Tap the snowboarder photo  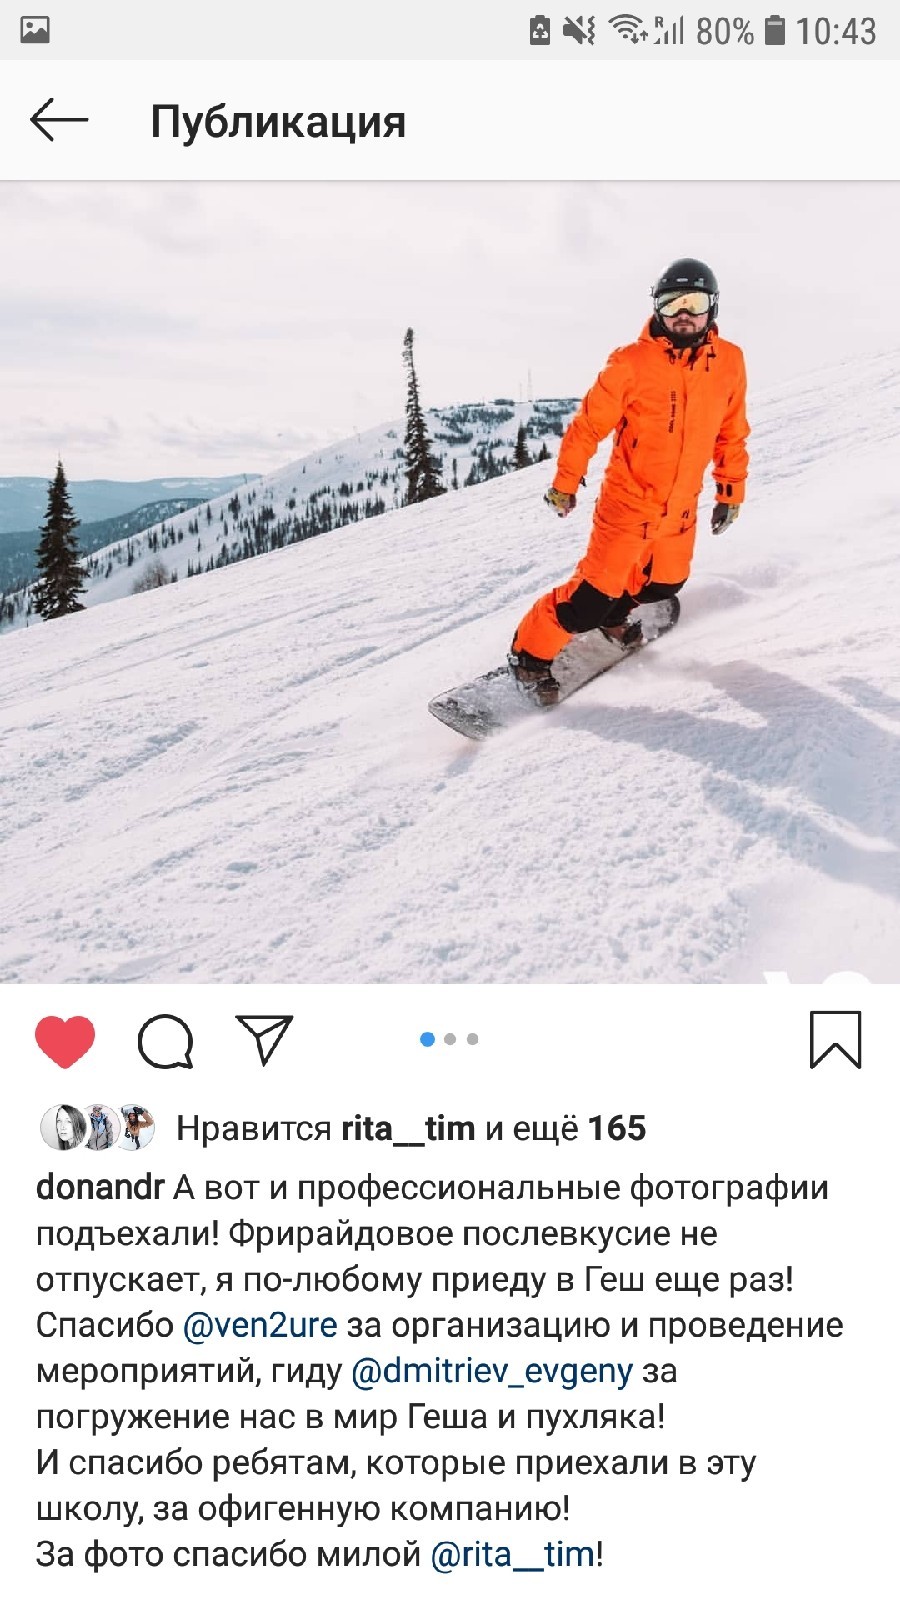coord(450,582)
